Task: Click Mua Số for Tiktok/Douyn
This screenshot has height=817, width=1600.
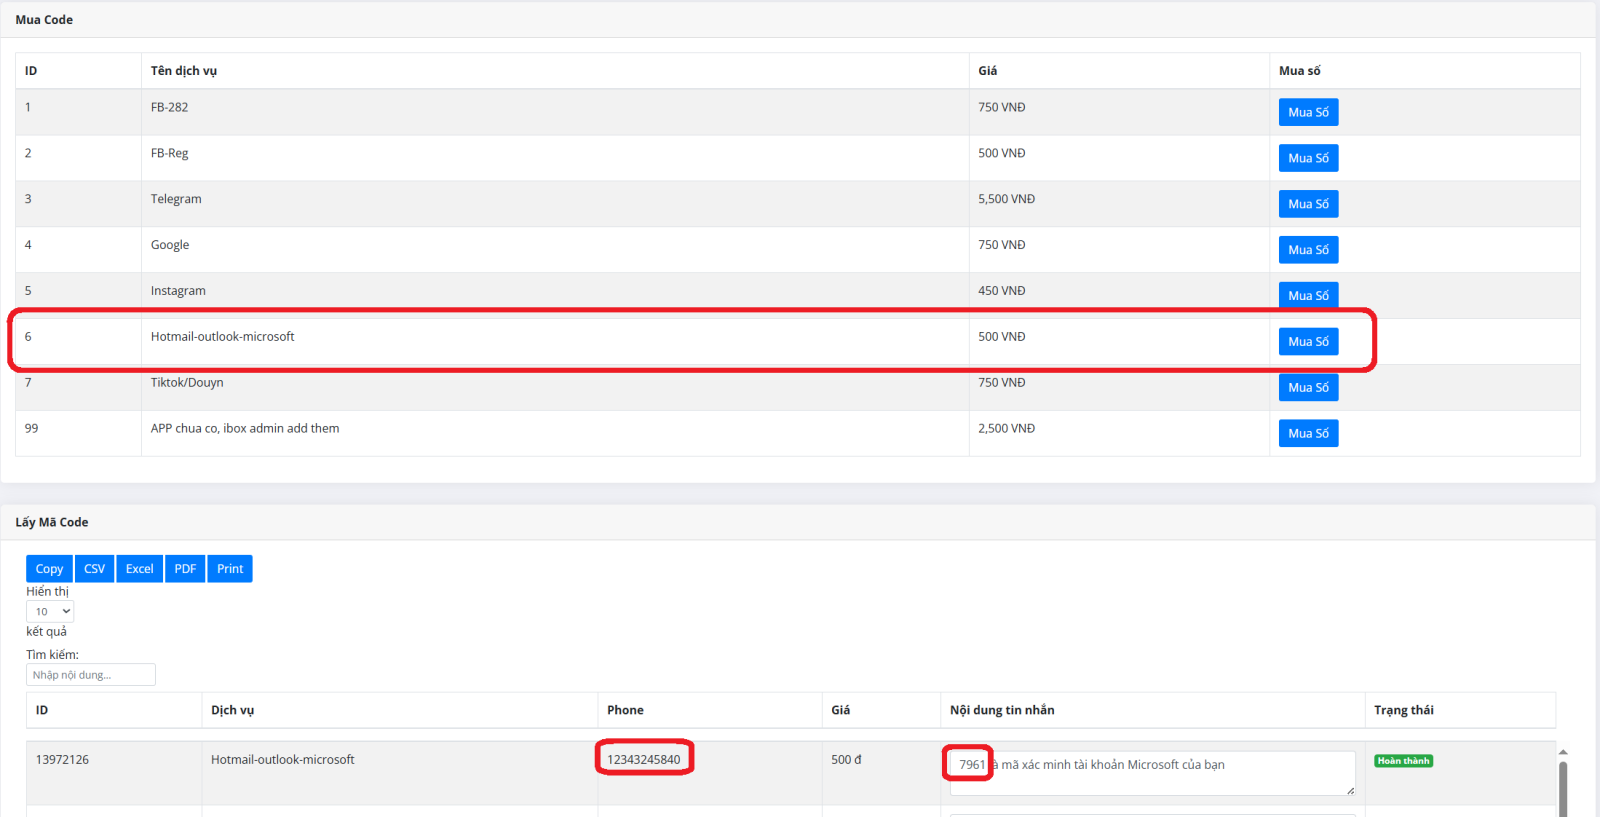Action: pos(1307,388)
